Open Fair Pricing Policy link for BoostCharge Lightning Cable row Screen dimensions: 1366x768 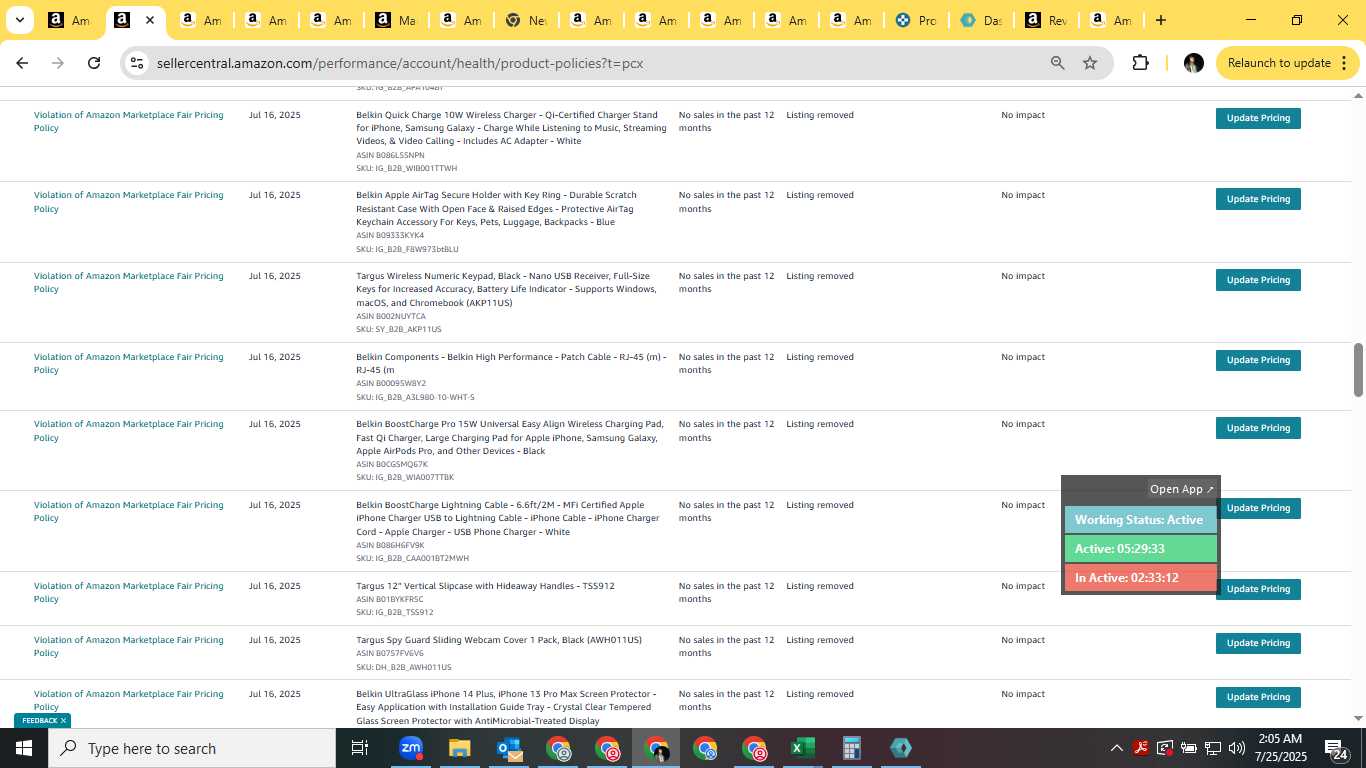click(x=129, y=511)
